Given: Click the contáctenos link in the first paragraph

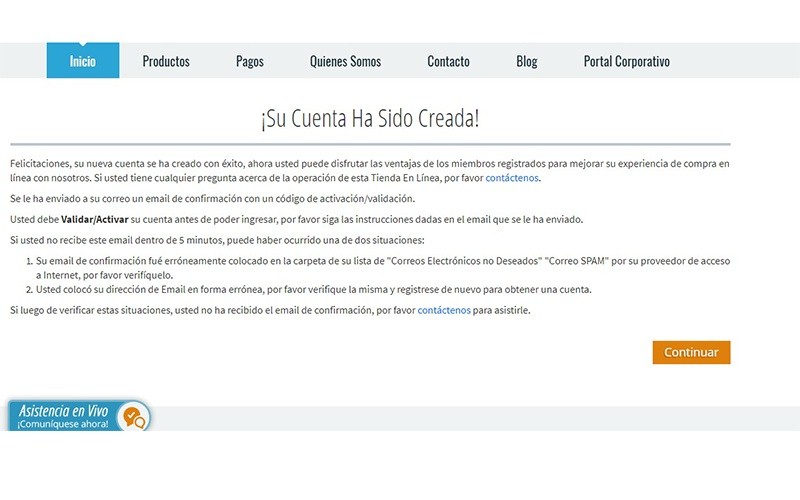Looking at the screenshot, I should [x=512, y=178].
